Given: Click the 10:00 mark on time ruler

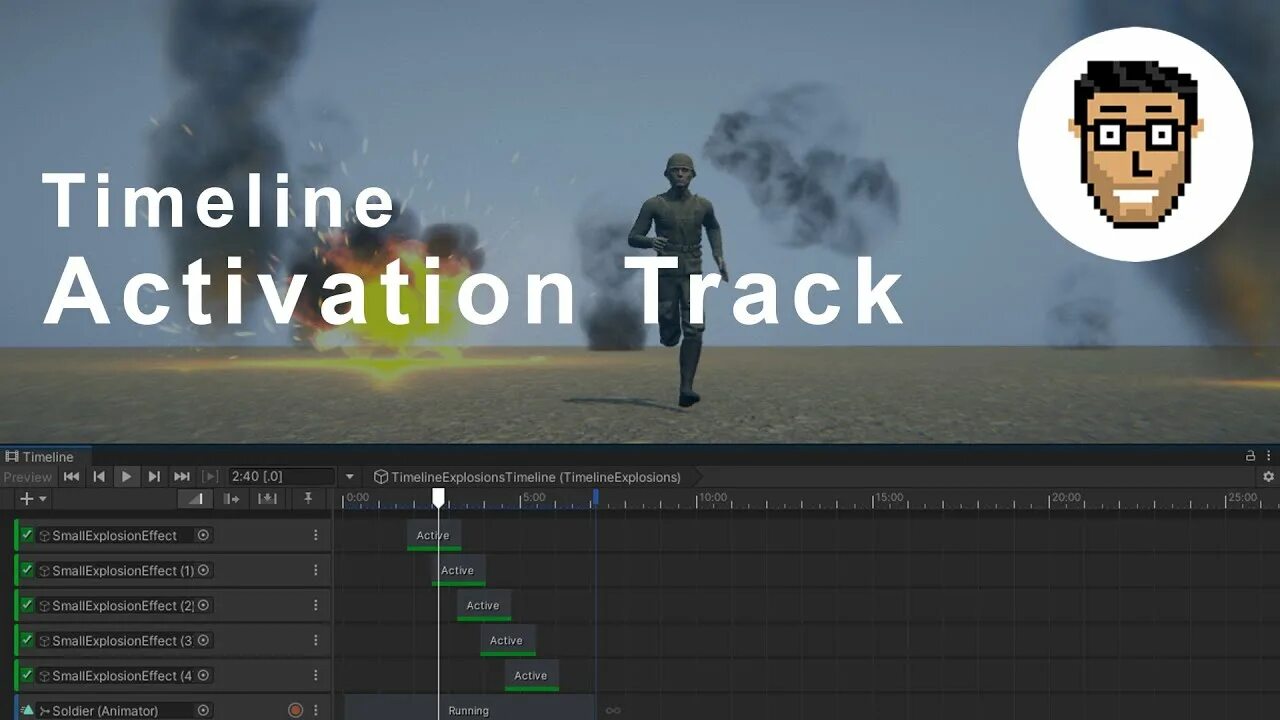Looking at the screenshot, I should coord(713,497).
